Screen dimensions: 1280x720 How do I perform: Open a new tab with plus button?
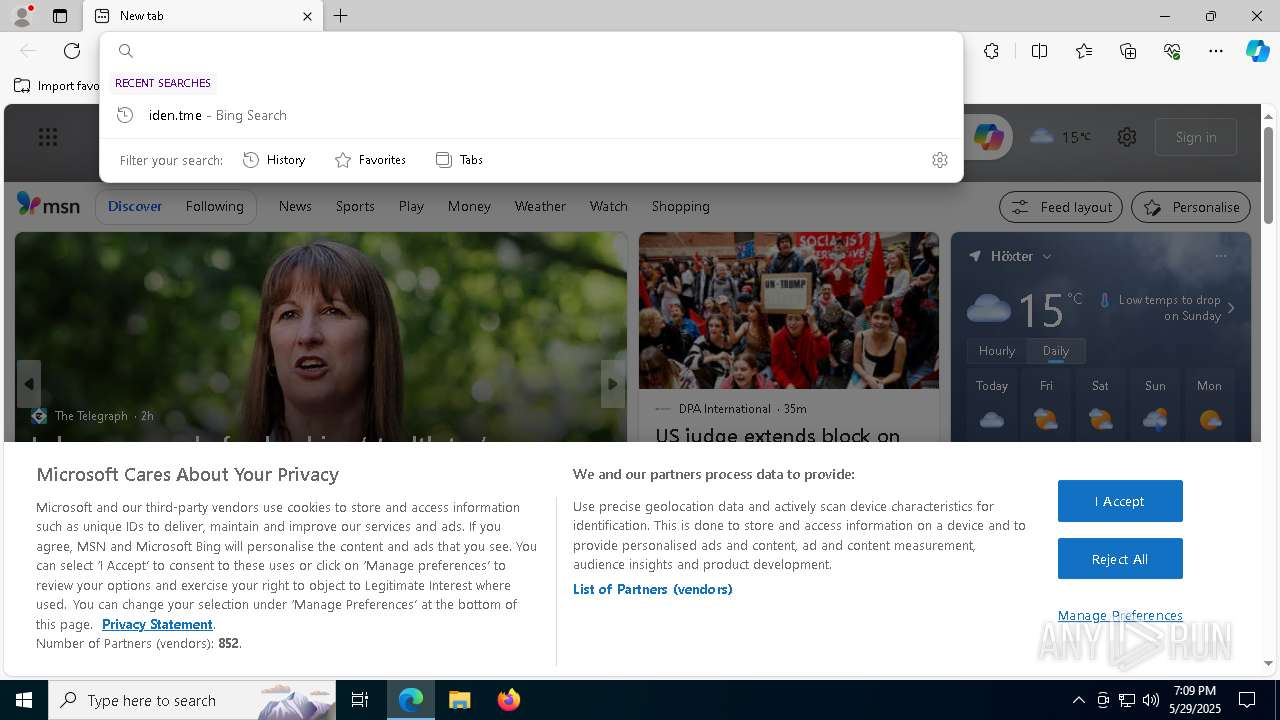pyautogui.click(x=341, y=16)
